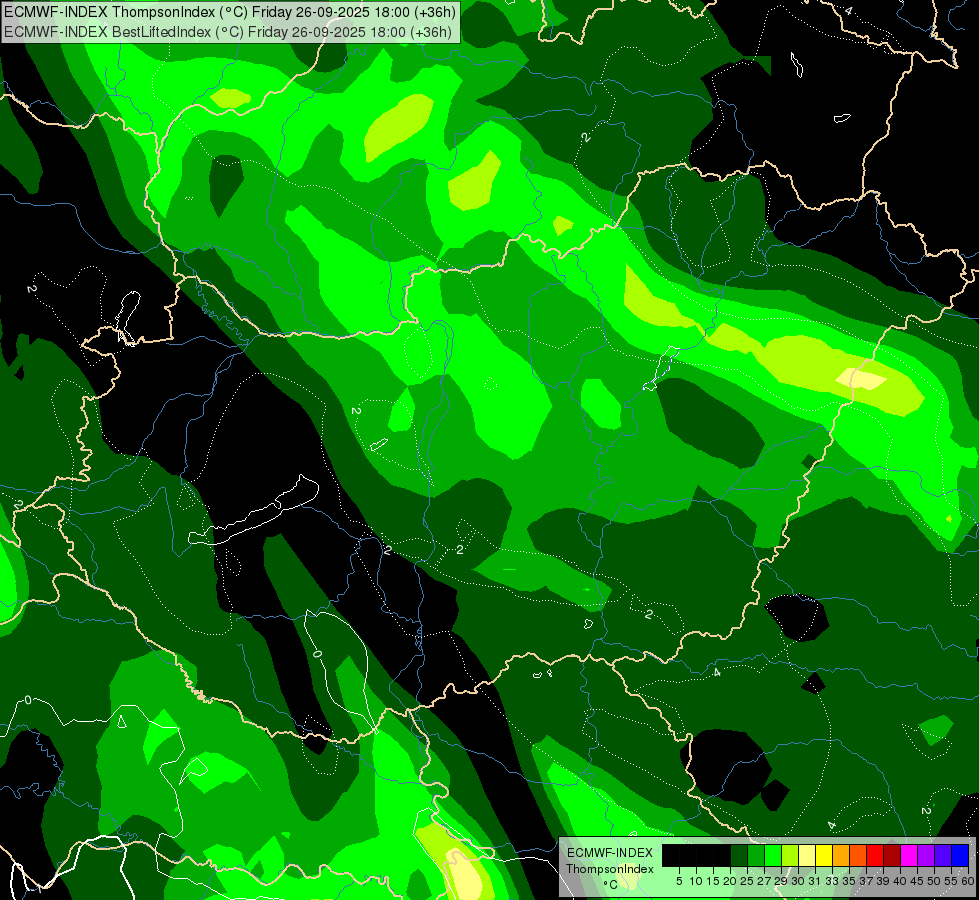Screen dimensions: 979x900
Task: Click the legend tick label 5
Action: click(x=679, y=881)
